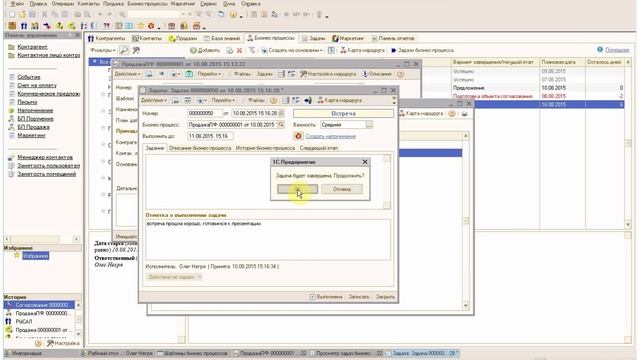Switch to the Контрагенты tab
Screen dimensions: 640x360
pyautogui.click(x=107, y=38)
